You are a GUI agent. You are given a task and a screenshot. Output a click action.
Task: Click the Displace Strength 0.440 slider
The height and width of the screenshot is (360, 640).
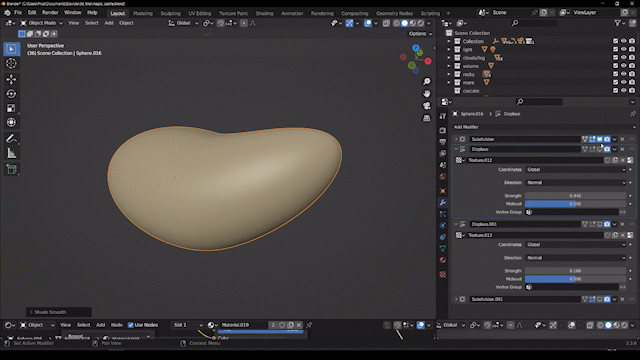coord(576,196)
